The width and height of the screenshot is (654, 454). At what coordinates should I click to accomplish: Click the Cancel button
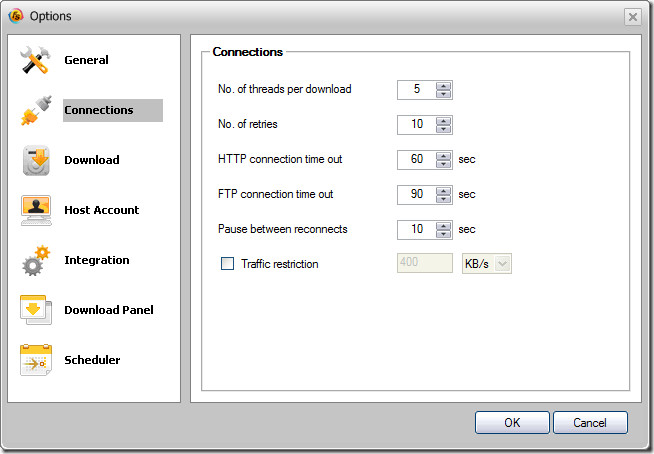coord(590,423)
